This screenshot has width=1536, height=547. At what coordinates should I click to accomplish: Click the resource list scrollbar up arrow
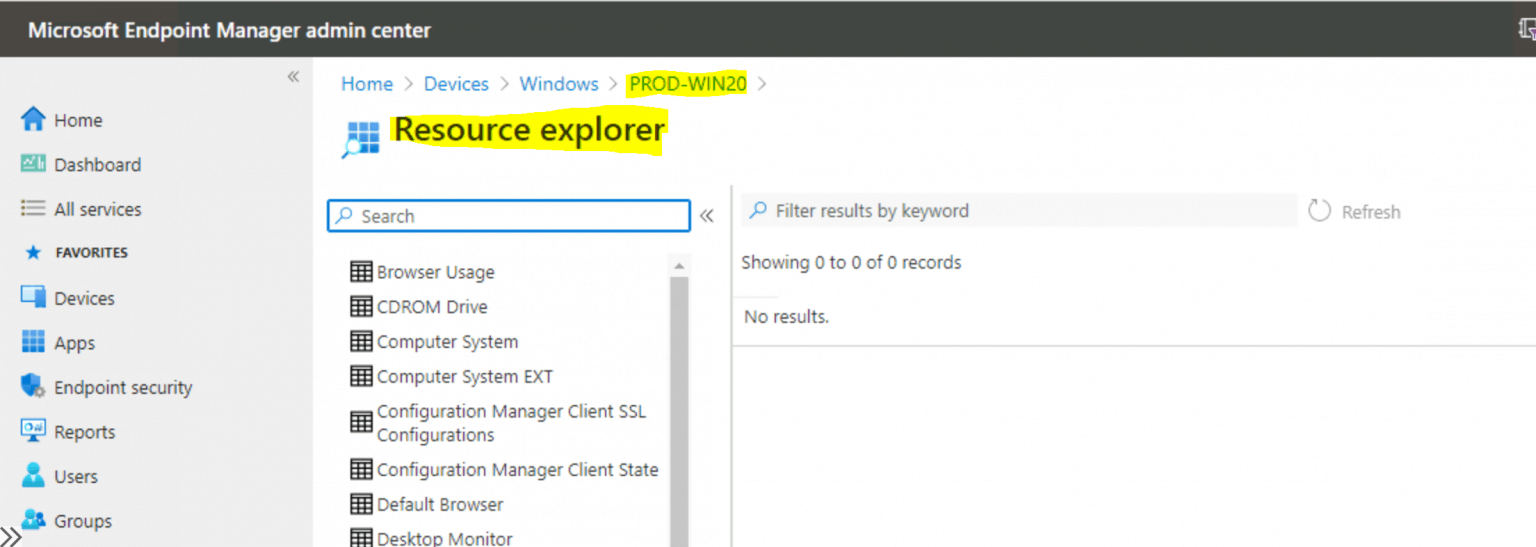679,266
